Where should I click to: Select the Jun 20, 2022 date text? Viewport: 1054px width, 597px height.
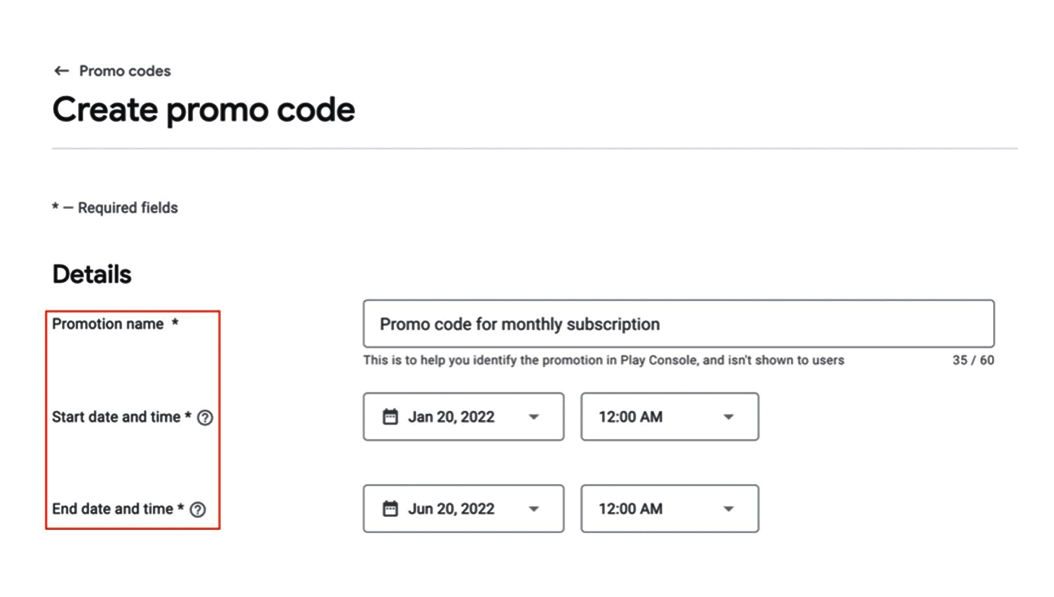451,509
